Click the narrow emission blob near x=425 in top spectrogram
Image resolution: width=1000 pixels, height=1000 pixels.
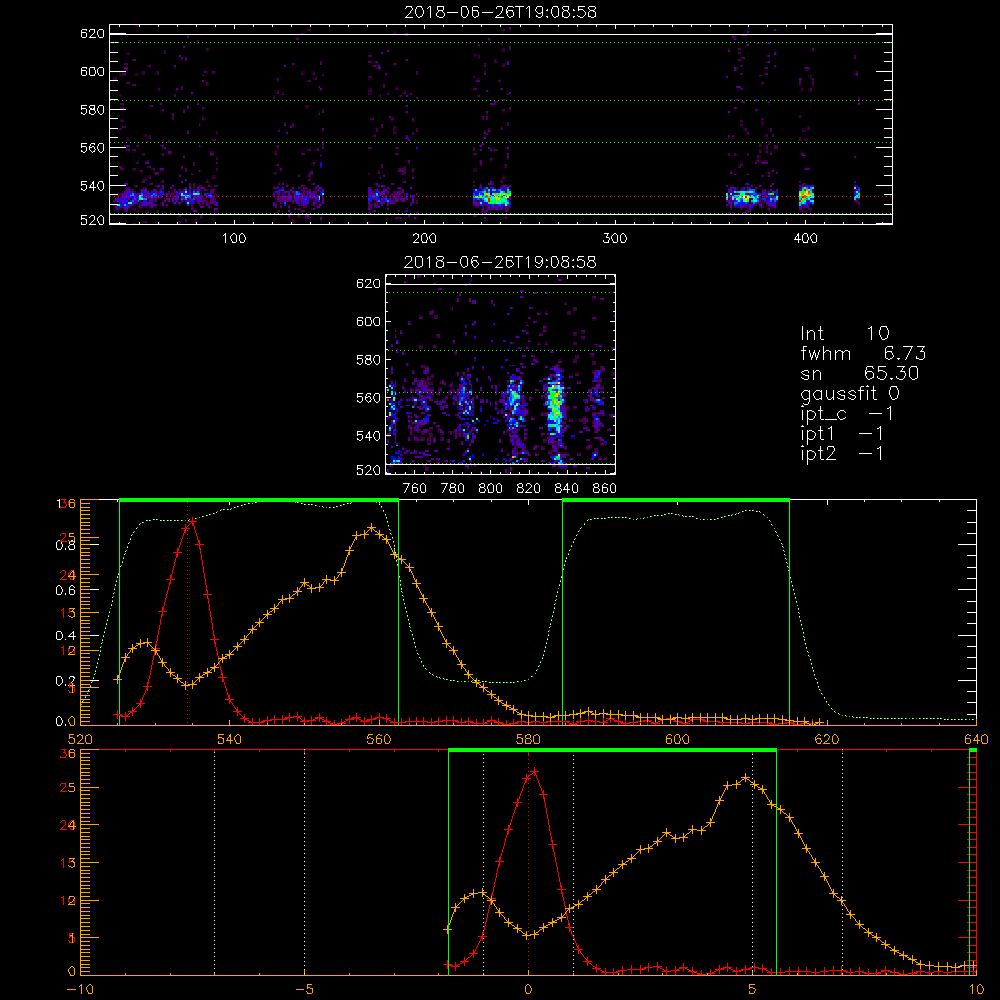pos(857,193)
